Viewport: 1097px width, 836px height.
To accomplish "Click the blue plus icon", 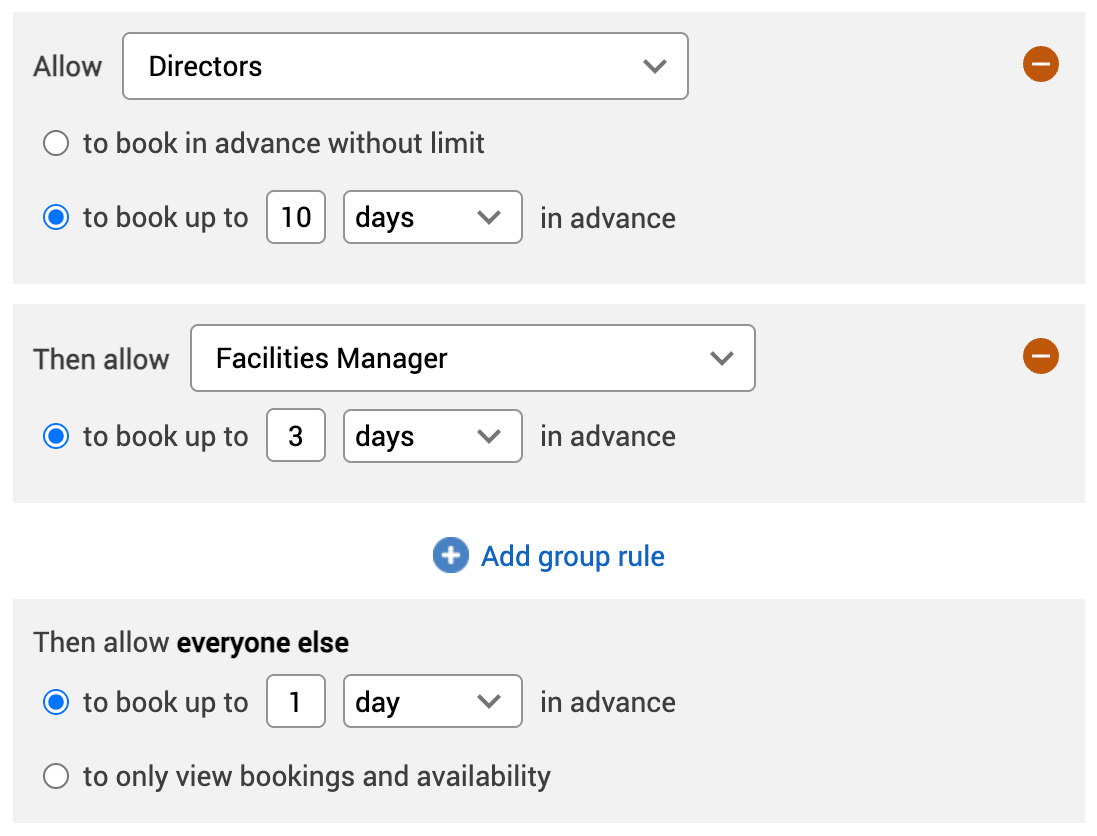I will point(450,555).
